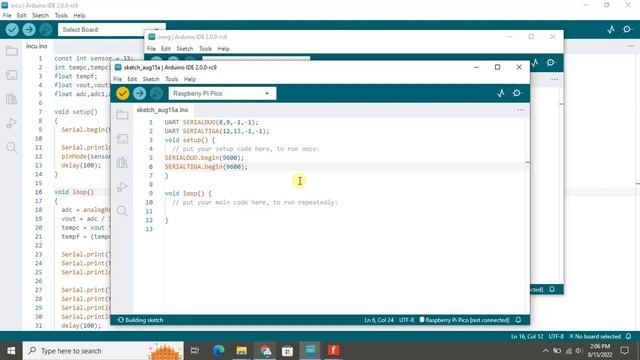Click line 6 SERIALTIGA.begin(9600); code
640x360 pixels.
tap(206, 167)
